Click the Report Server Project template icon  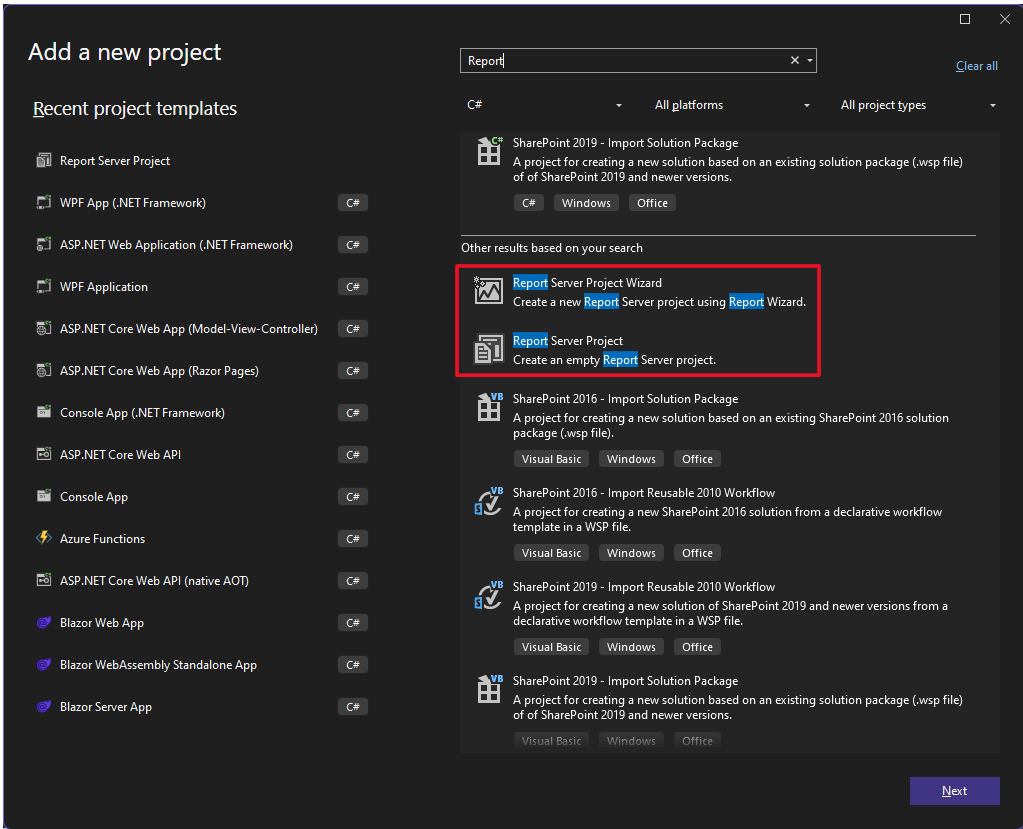point(488,349)
